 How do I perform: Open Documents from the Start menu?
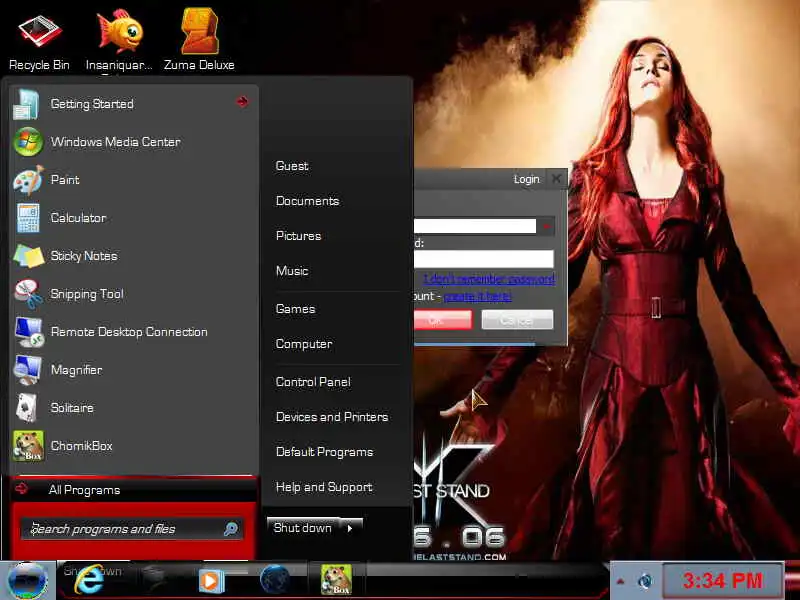[307, 201]
